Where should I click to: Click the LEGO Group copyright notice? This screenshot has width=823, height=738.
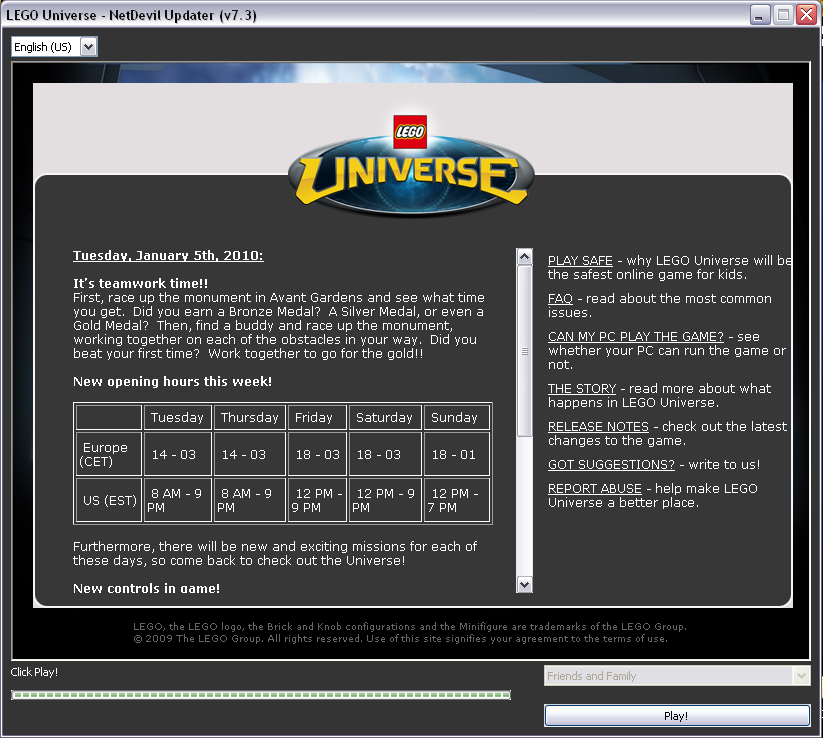[x=410, y=632]
